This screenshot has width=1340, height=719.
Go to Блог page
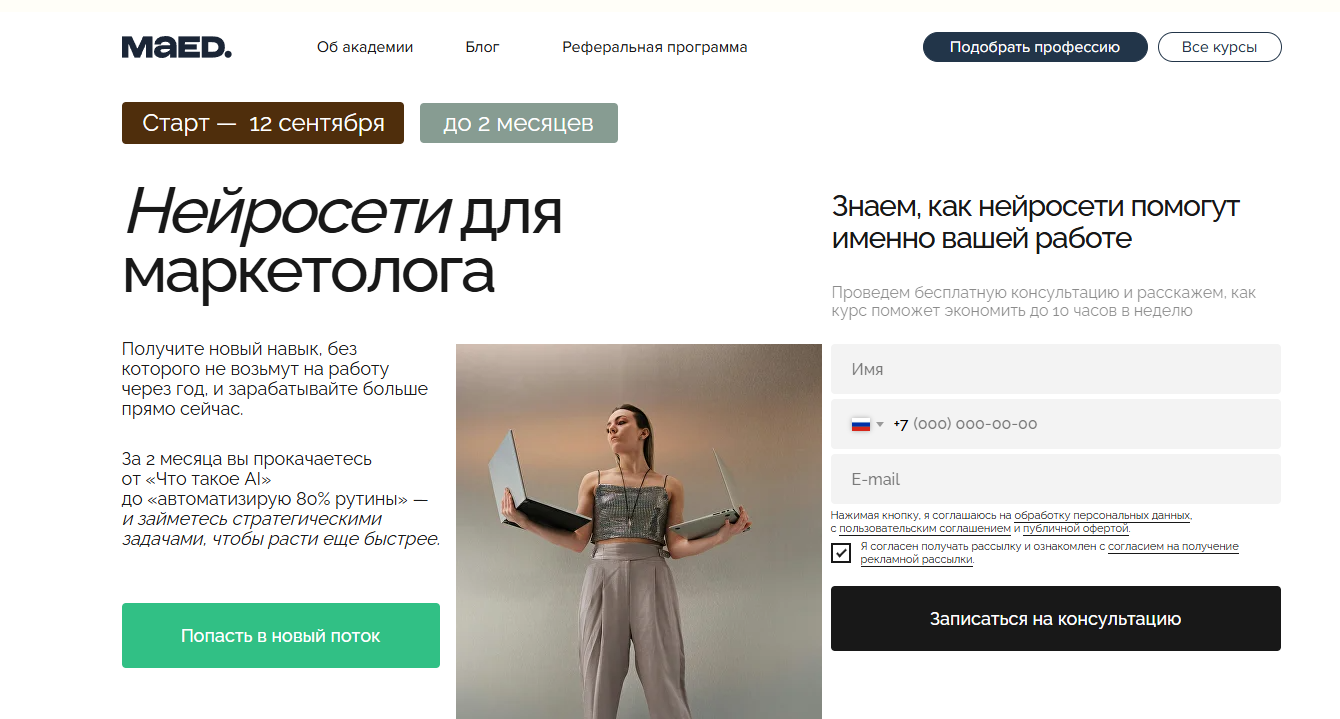point(482,47)
